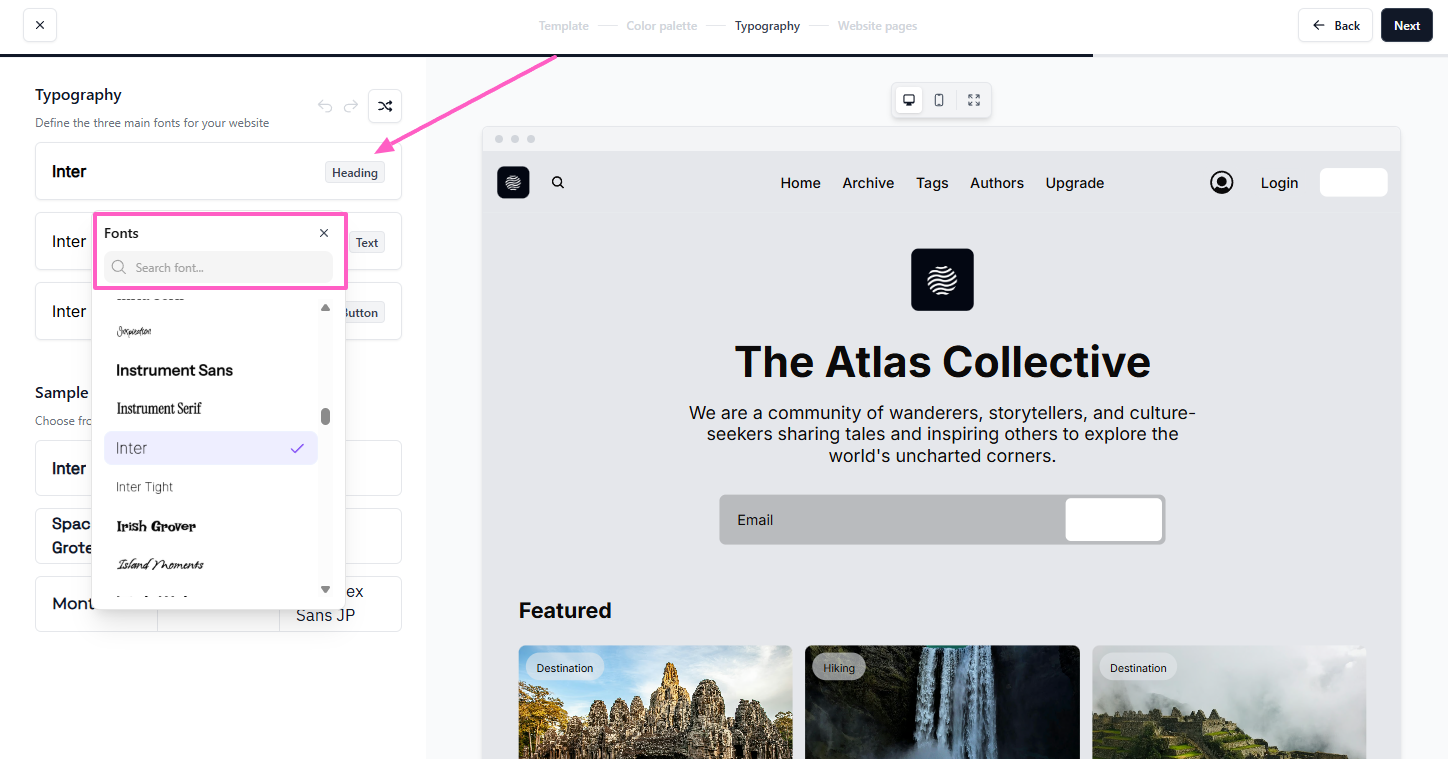Switch to mobile preview mode

[939, 100]
